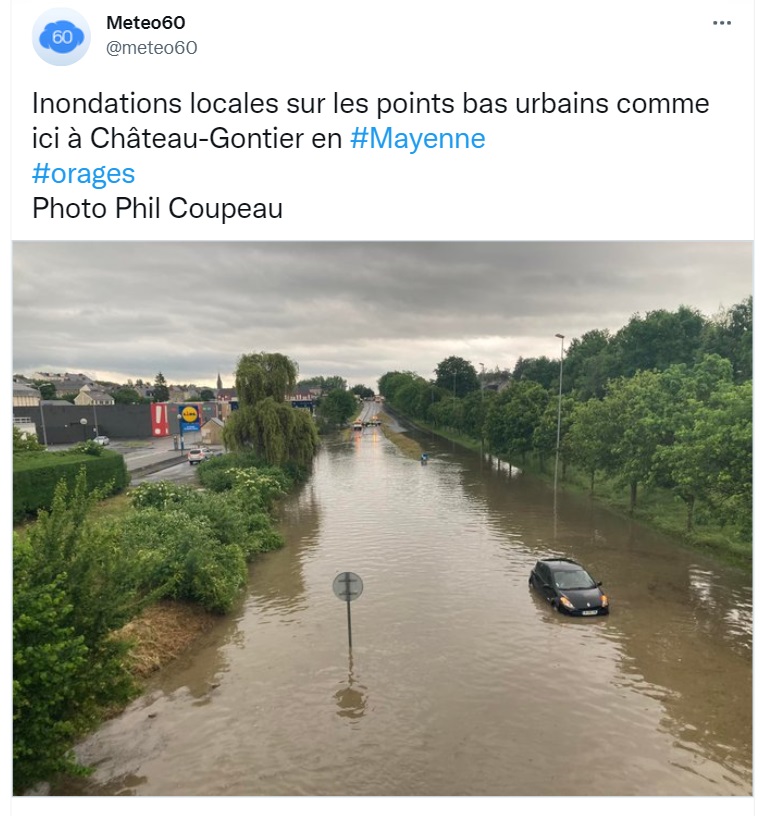Image resolution: width=760 pixels, height=816 pixels.
Task: Click the stranded black car in photo
Action: click(568, 586)
